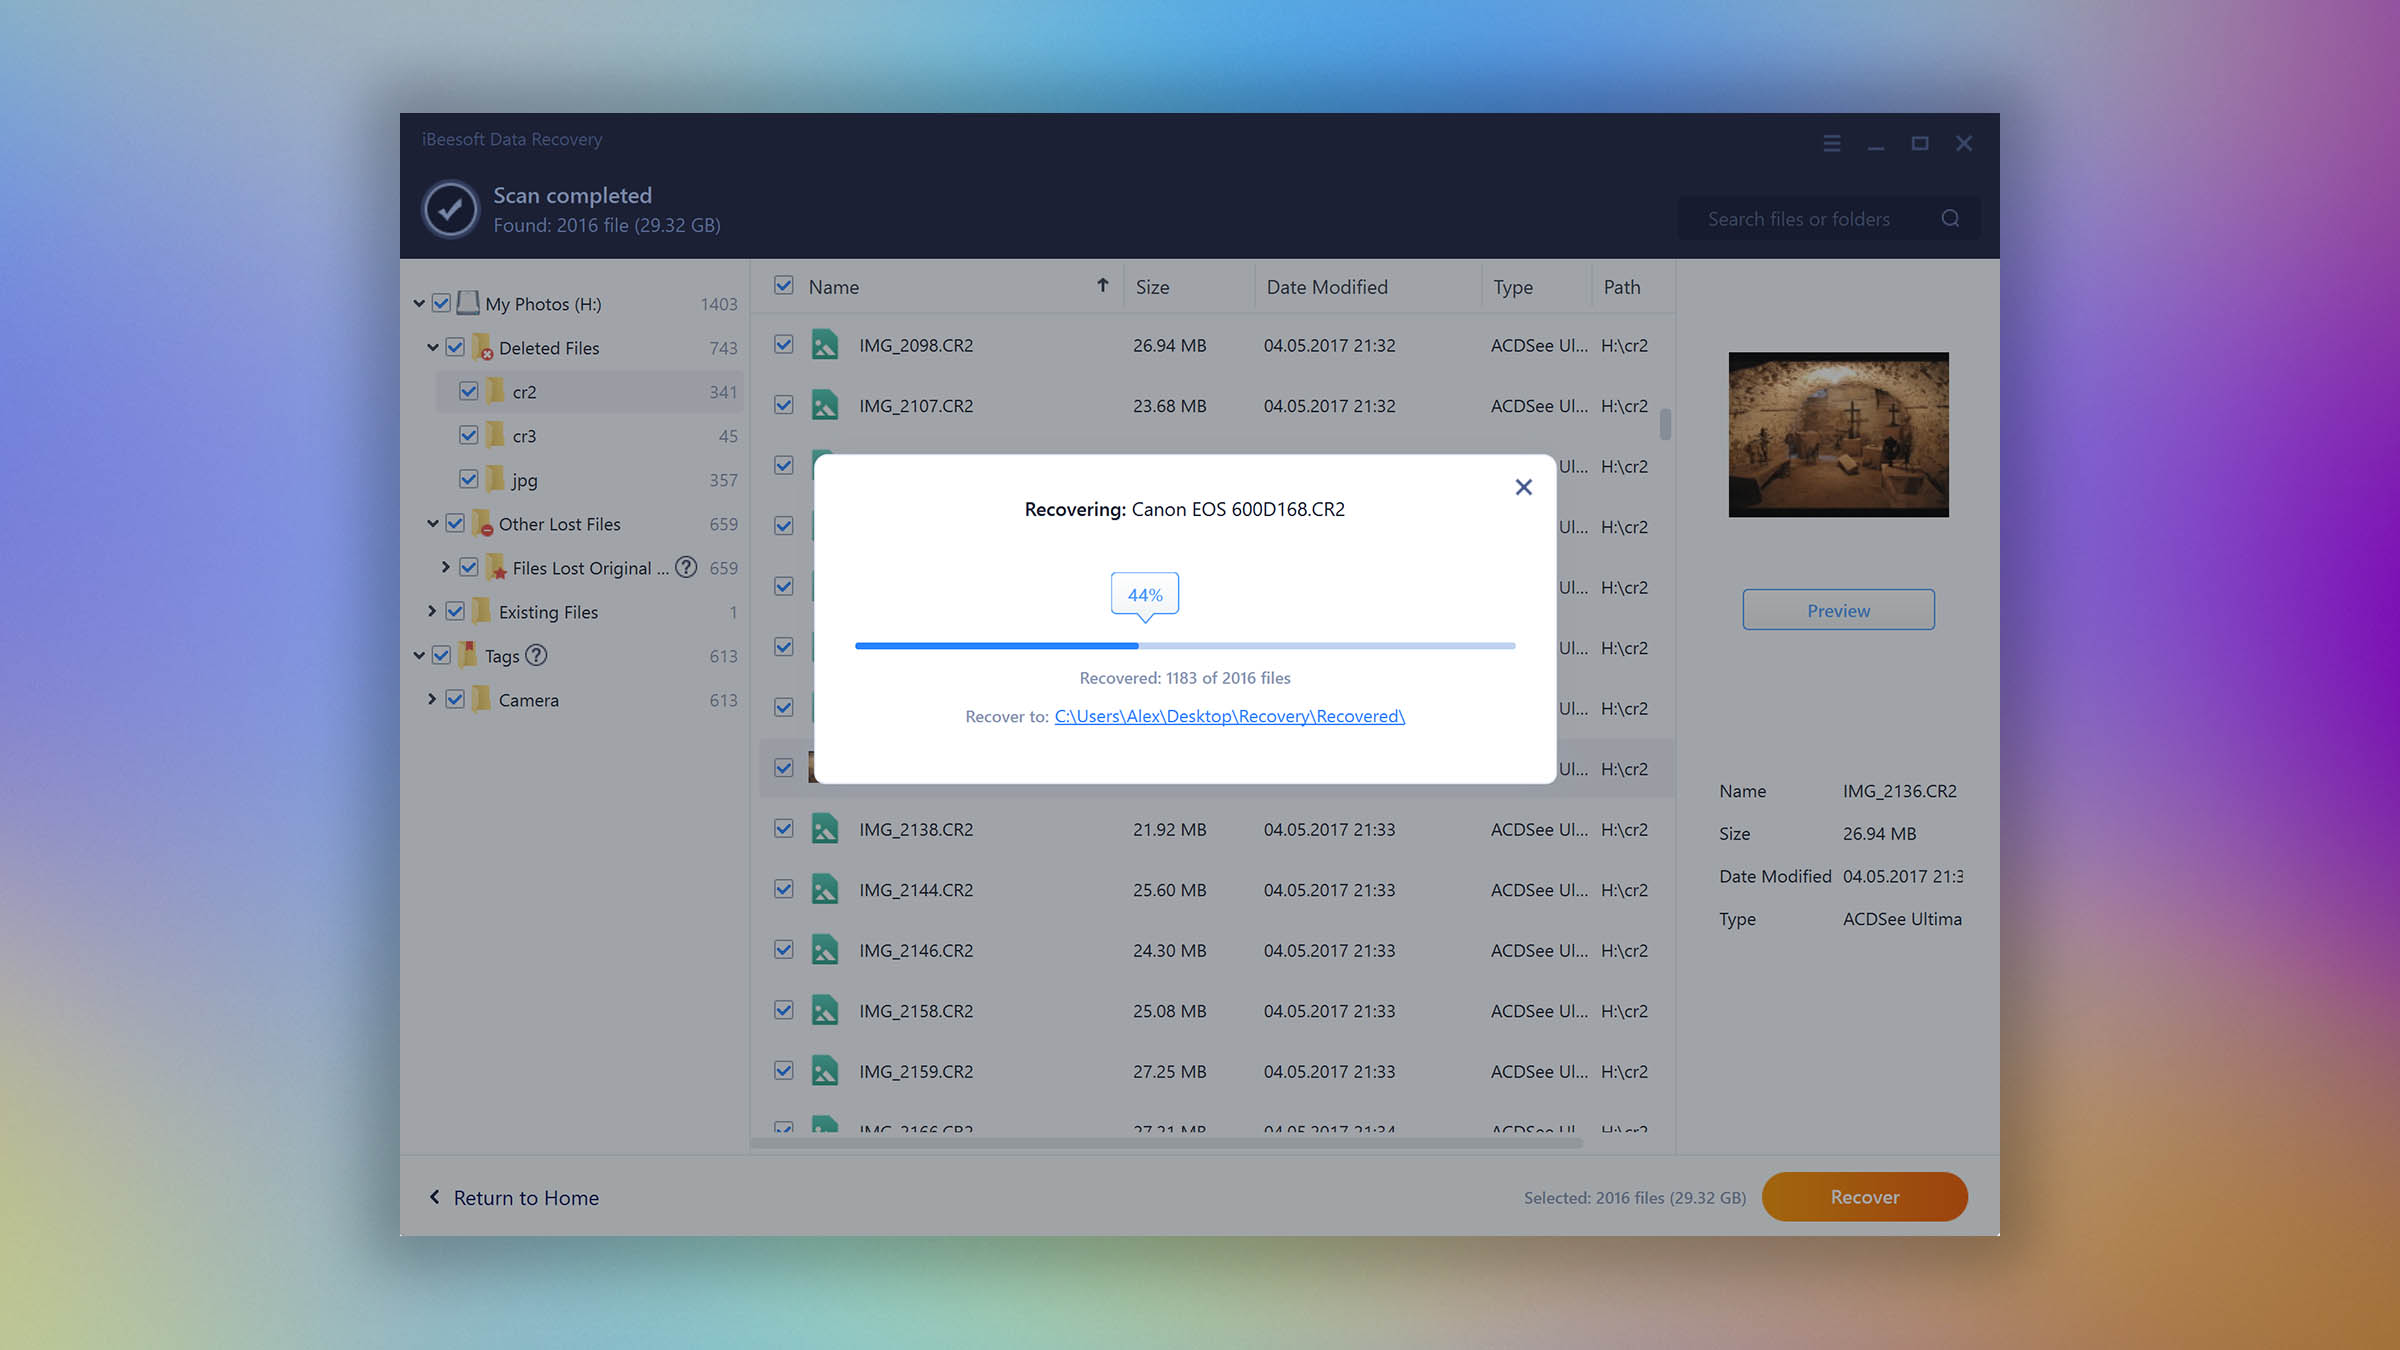2400x1350 pixels.
Task: Sort by the Name column header
Action: pyautogui.click(x=834, y=287)
